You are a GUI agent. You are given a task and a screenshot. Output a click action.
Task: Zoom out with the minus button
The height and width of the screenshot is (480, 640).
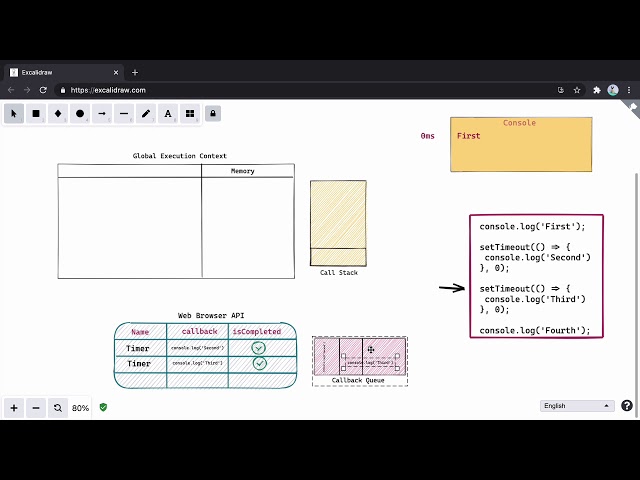[x=36, y=408]
